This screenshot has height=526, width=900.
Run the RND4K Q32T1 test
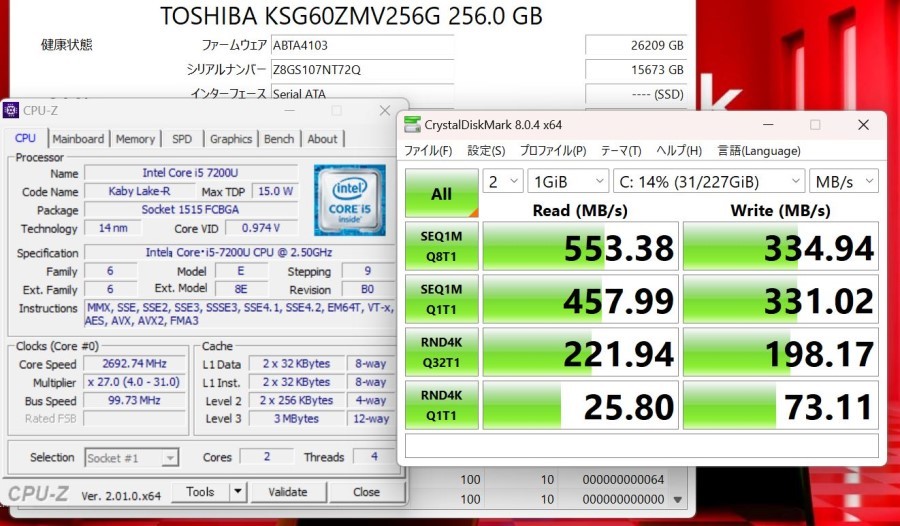tap(441, 351)
